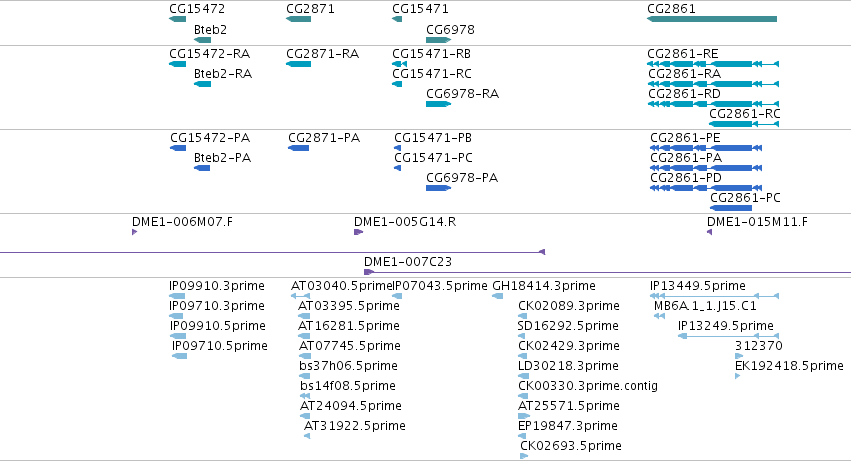Open EST SD16292.5prime
This screenshot has width=851, height=461.
point(568,326)
